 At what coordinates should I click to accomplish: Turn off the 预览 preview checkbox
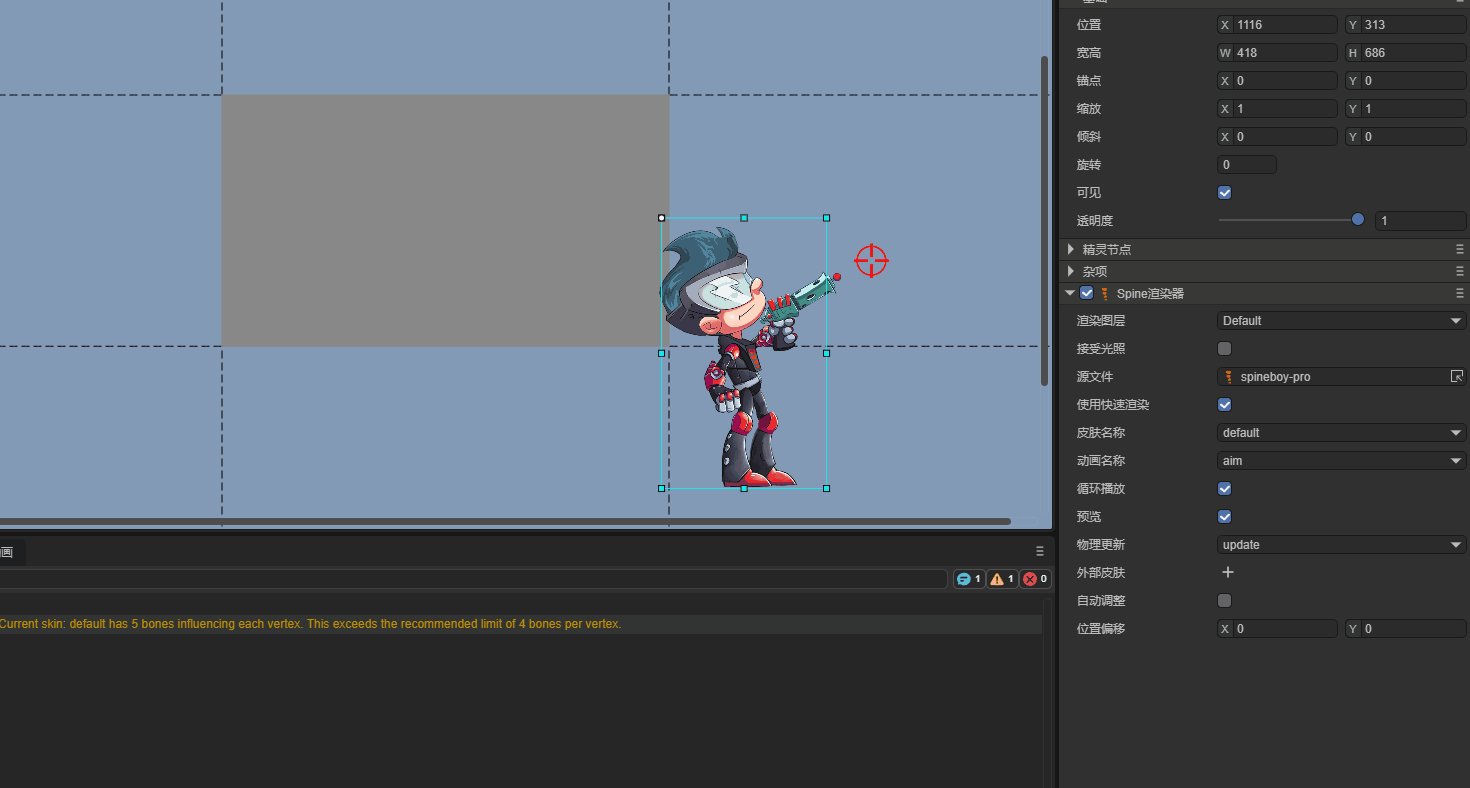click(1224, 517)
